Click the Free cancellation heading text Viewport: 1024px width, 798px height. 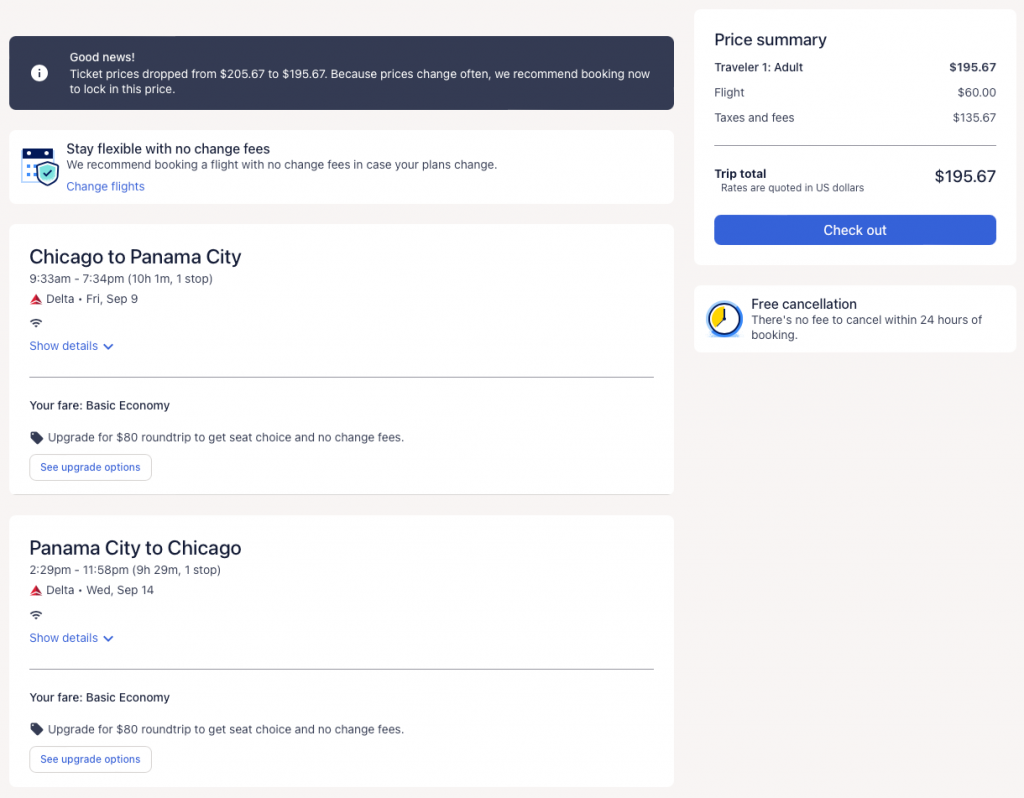(804, 304)
